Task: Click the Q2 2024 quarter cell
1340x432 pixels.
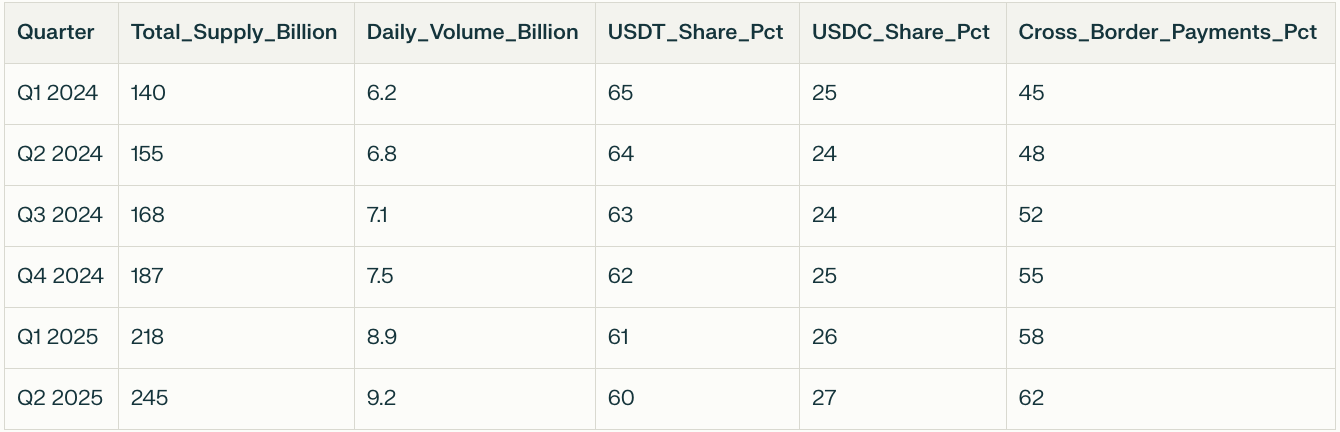Action: [60, 154]
